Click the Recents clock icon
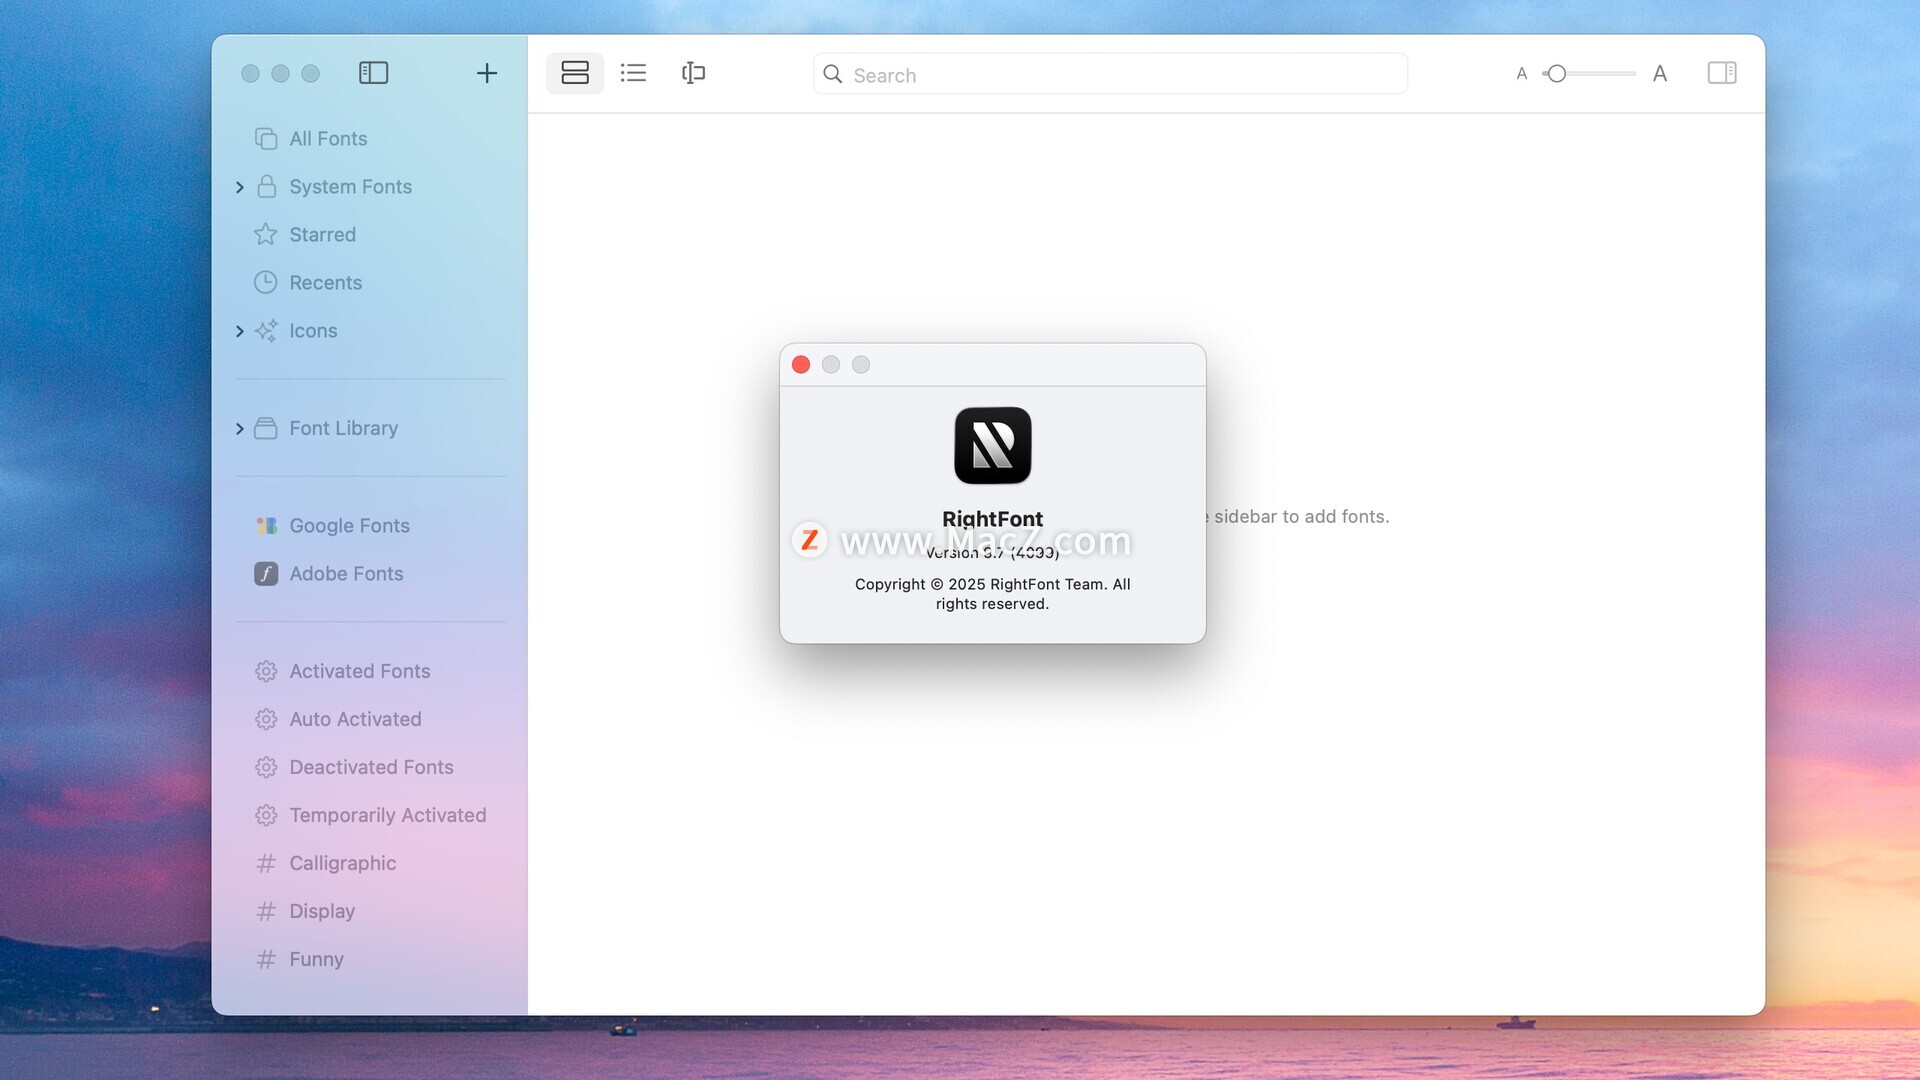The image size is (1920, 1080). click(265, 282)
